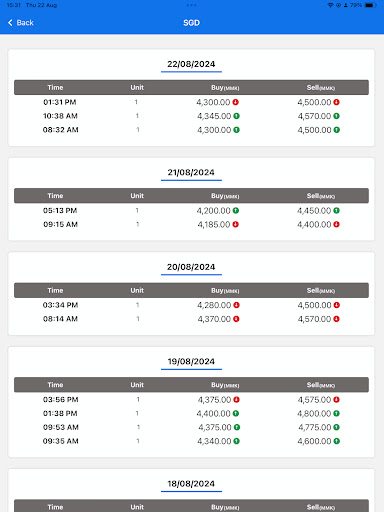Screen dimensions: 384x512
Task: Tap Buy column header under 22/08/2024
Action: click(225, 88)
